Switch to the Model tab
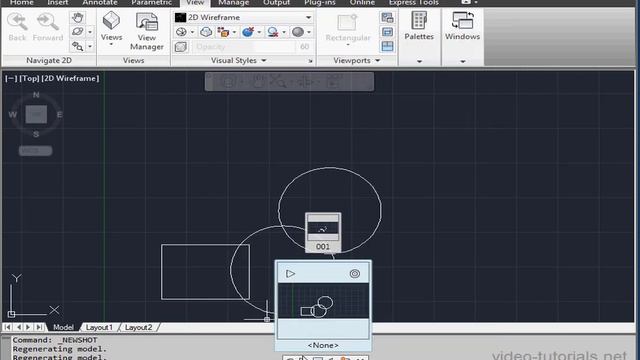The width and height of the screenshot is (640, 360). click(x=63, y=327)
